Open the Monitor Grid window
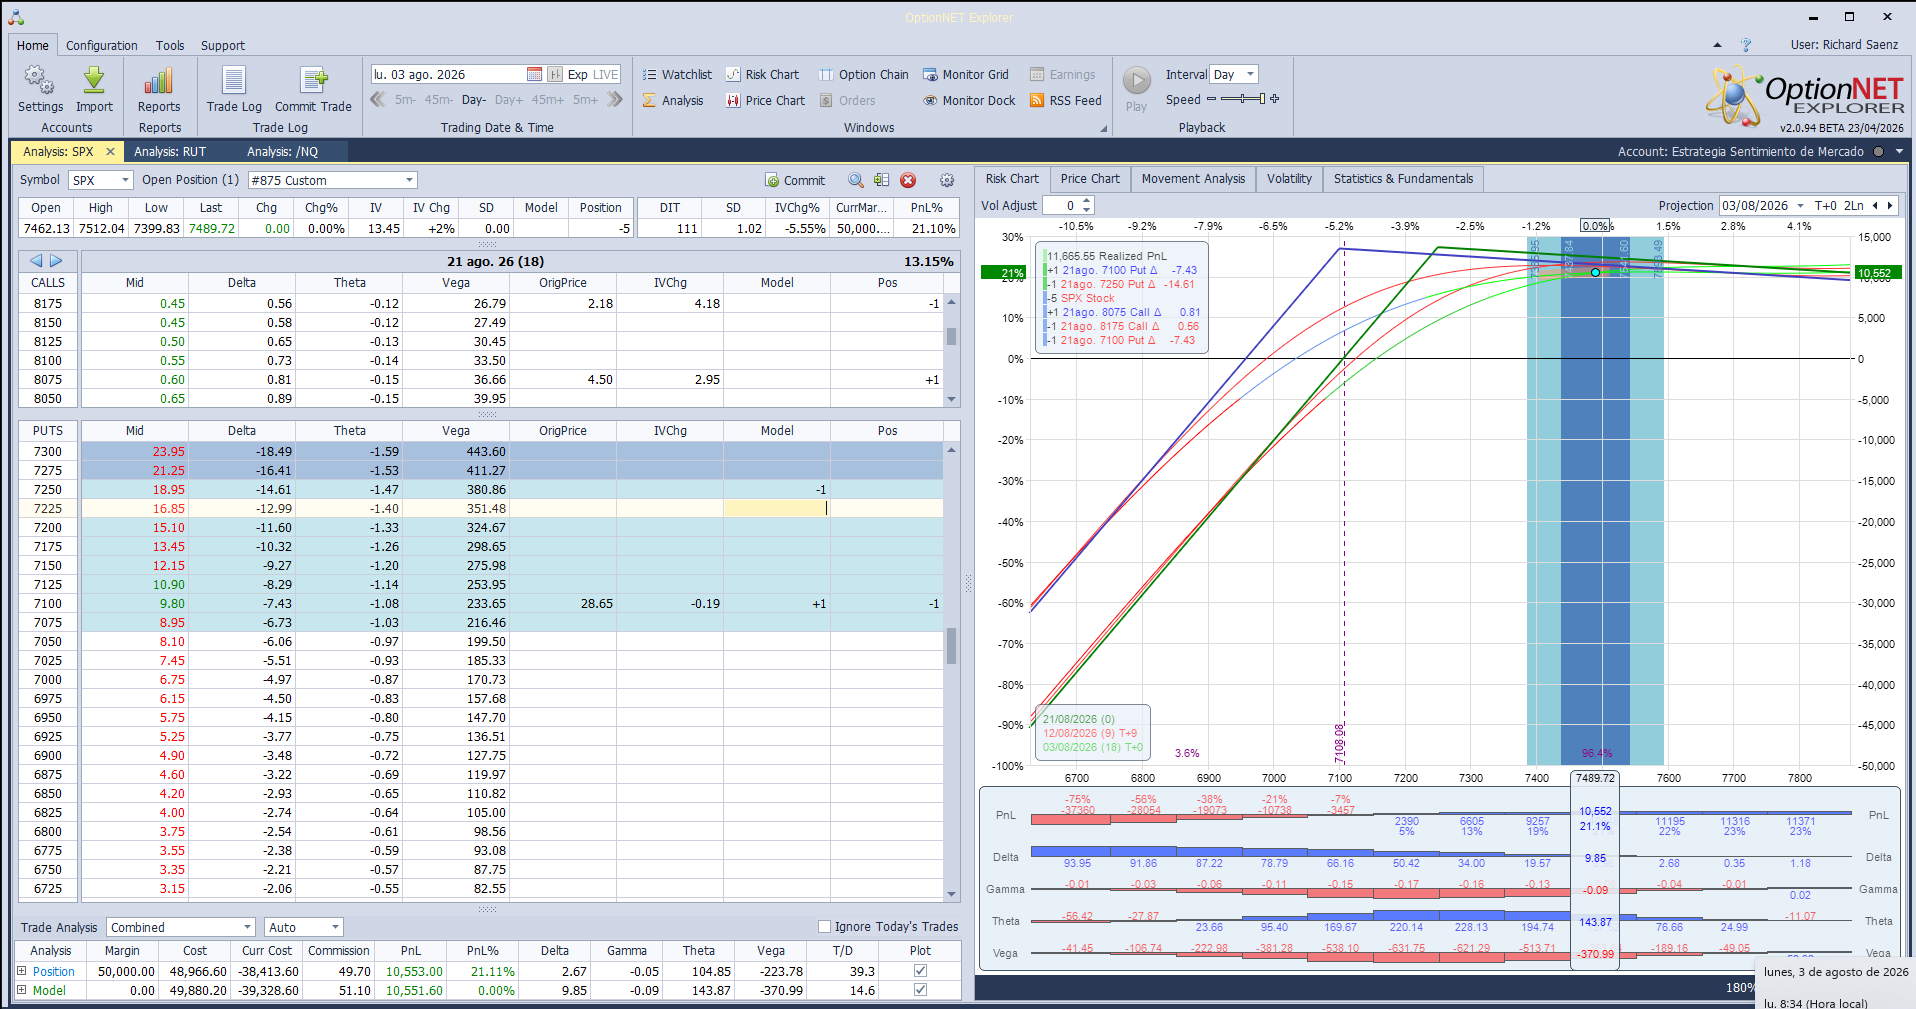This screenshot has height=1009, width=1916. click(x=965, y=74)
